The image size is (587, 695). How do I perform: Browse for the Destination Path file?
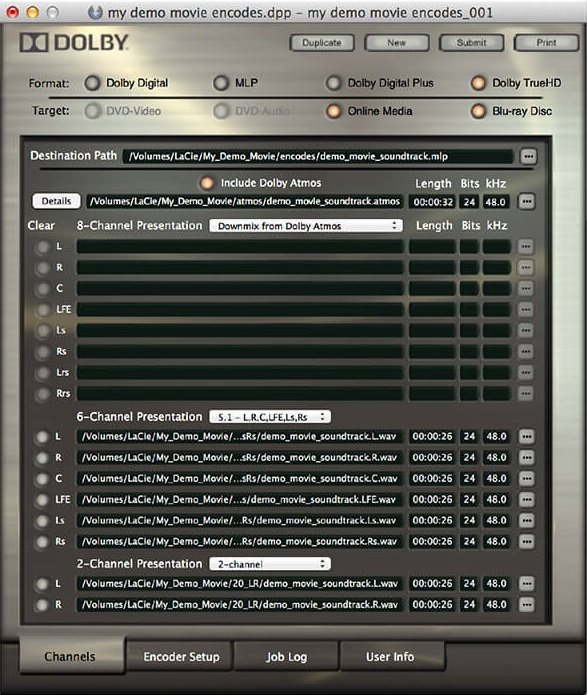pos(528,156)
